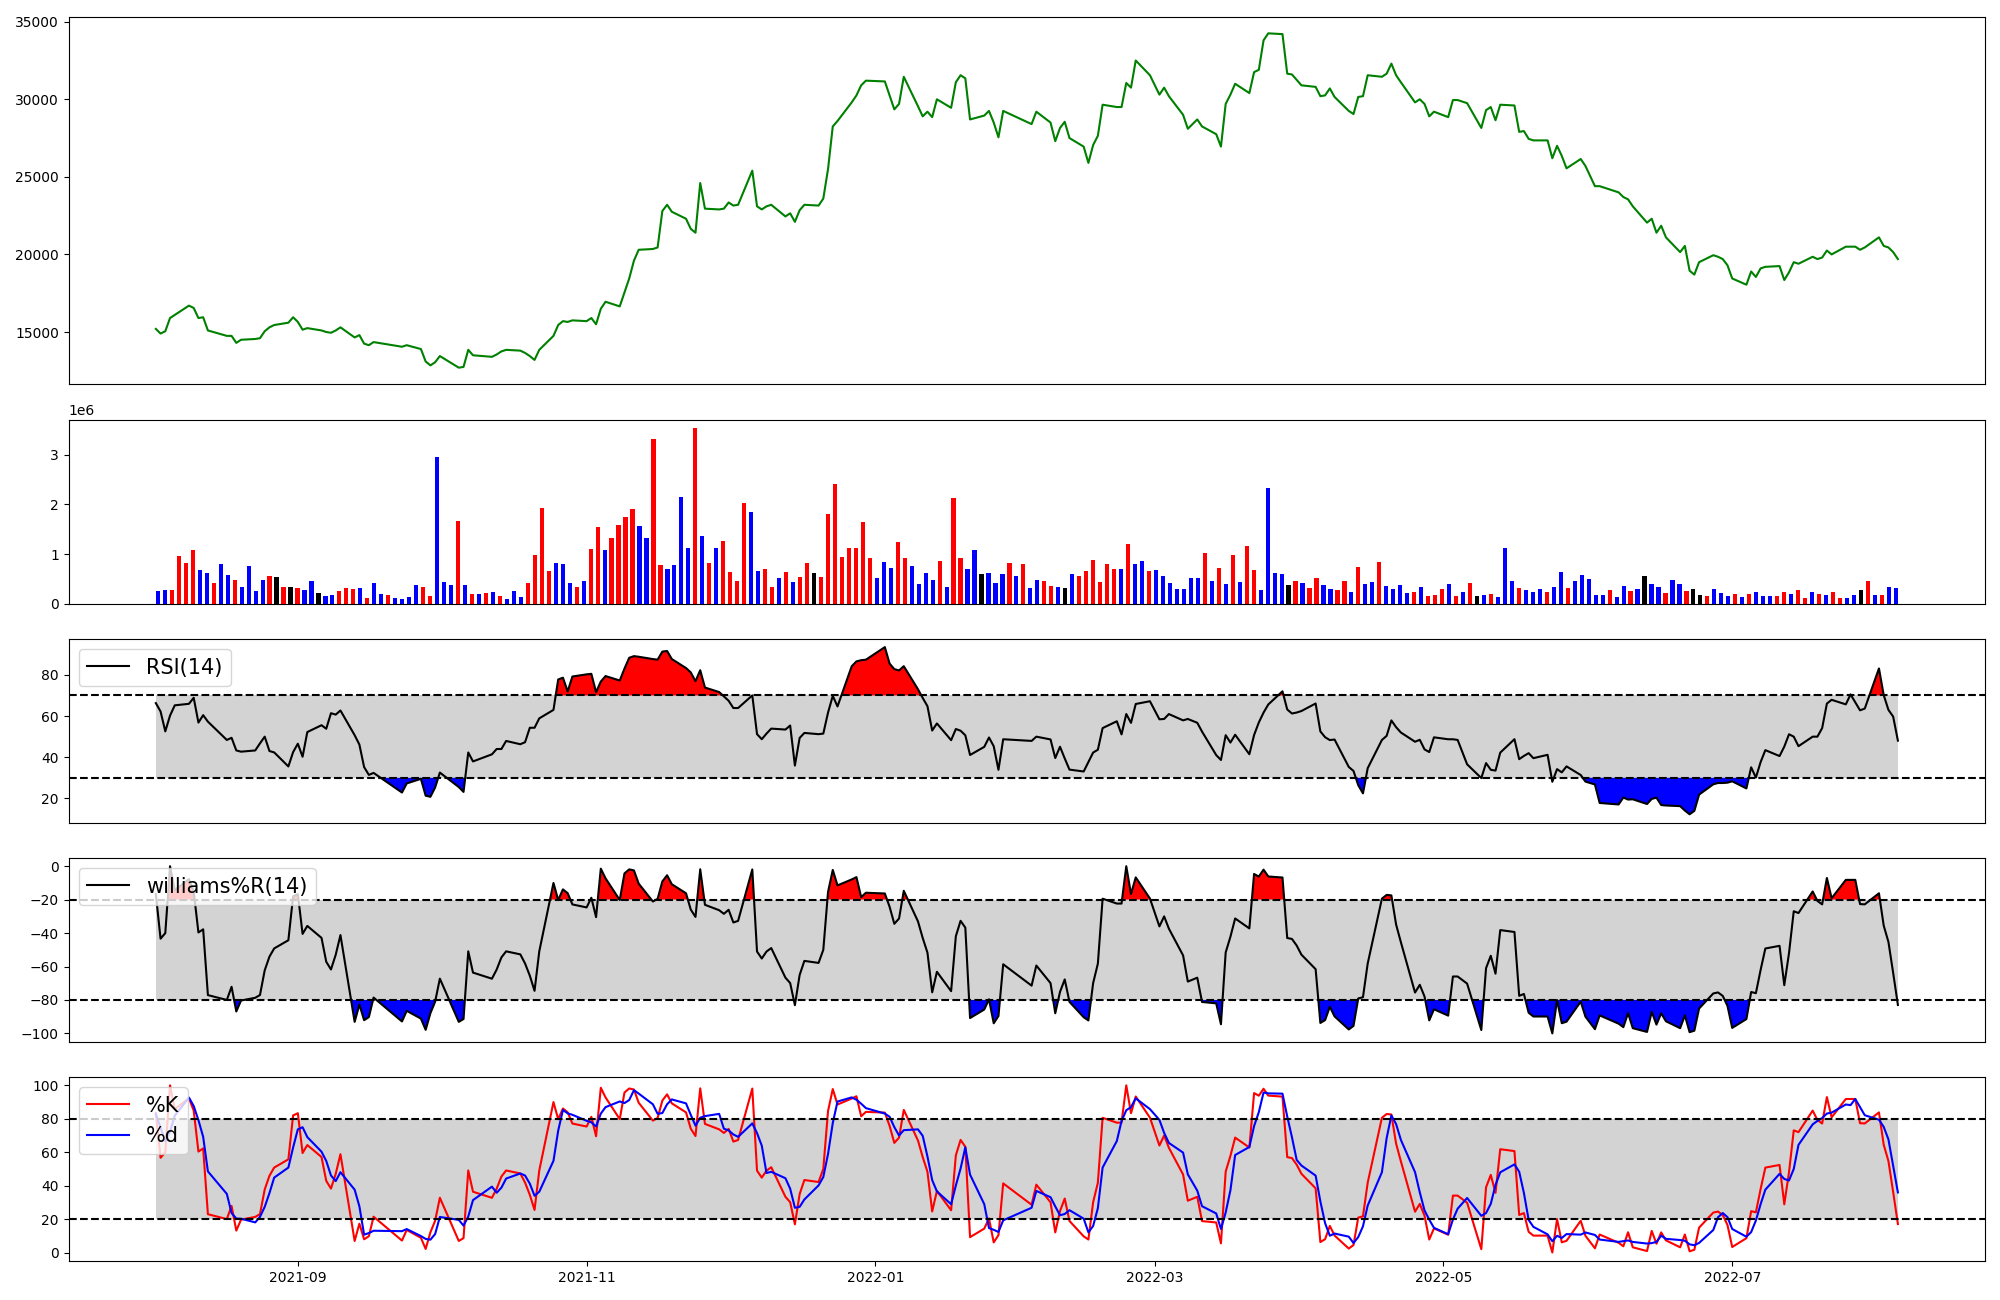Screen dimensions: 2000x1300
Task: Click the 15000 price axis label
Action: [x=36, y=333]
